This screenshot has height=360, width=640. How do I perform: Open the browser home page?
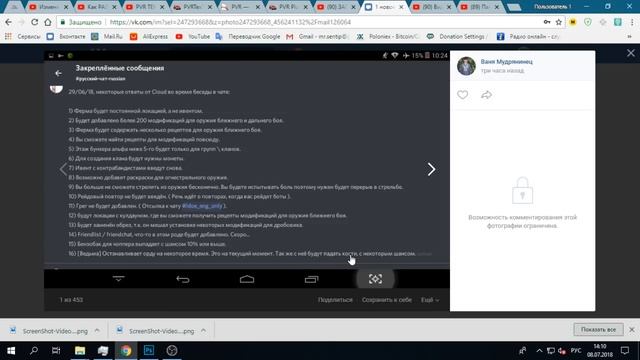(48, 22)
